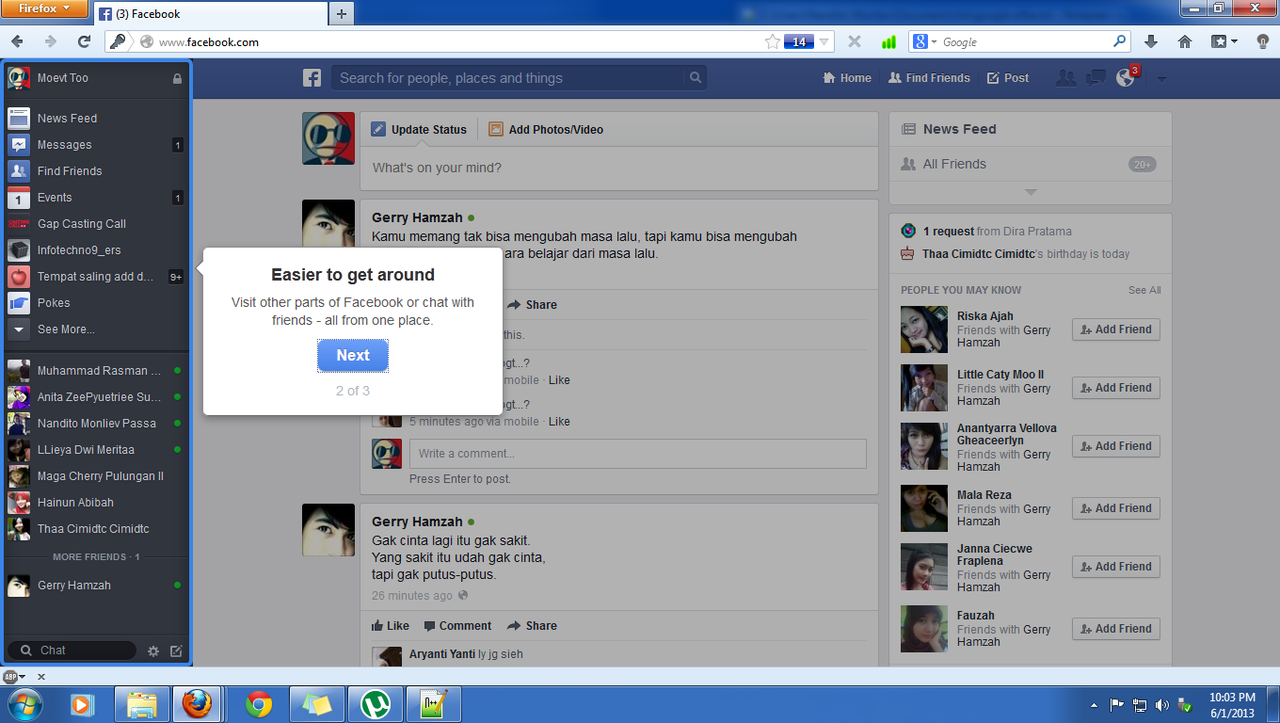Open uTorrent from the taskbar
This screenshot has width=1280, height=723.
pos(375,705)
